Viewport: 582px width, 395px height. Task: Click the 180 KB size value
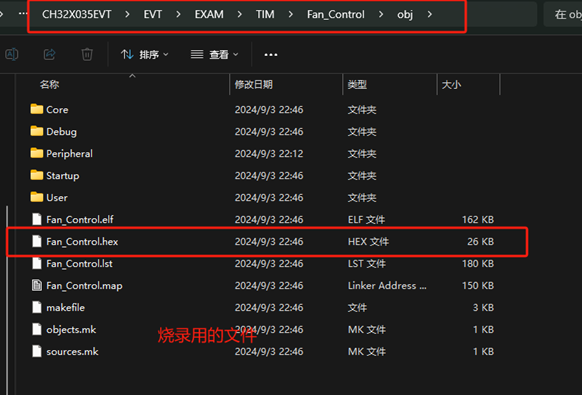(478, 264)
